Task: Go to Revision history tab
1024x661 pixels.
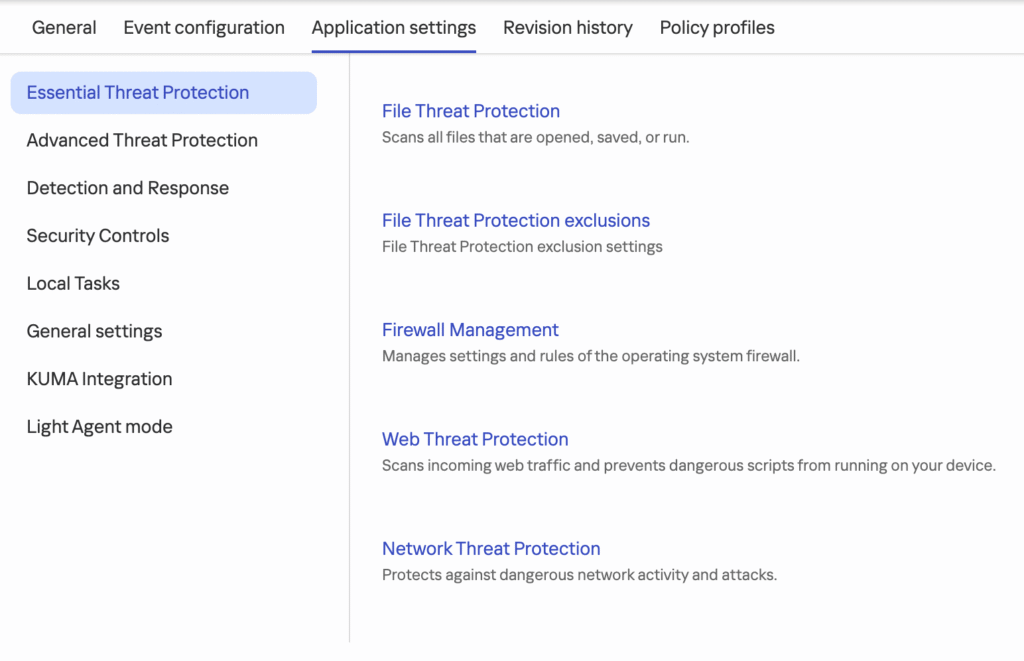Action: [x=567, y=28]
